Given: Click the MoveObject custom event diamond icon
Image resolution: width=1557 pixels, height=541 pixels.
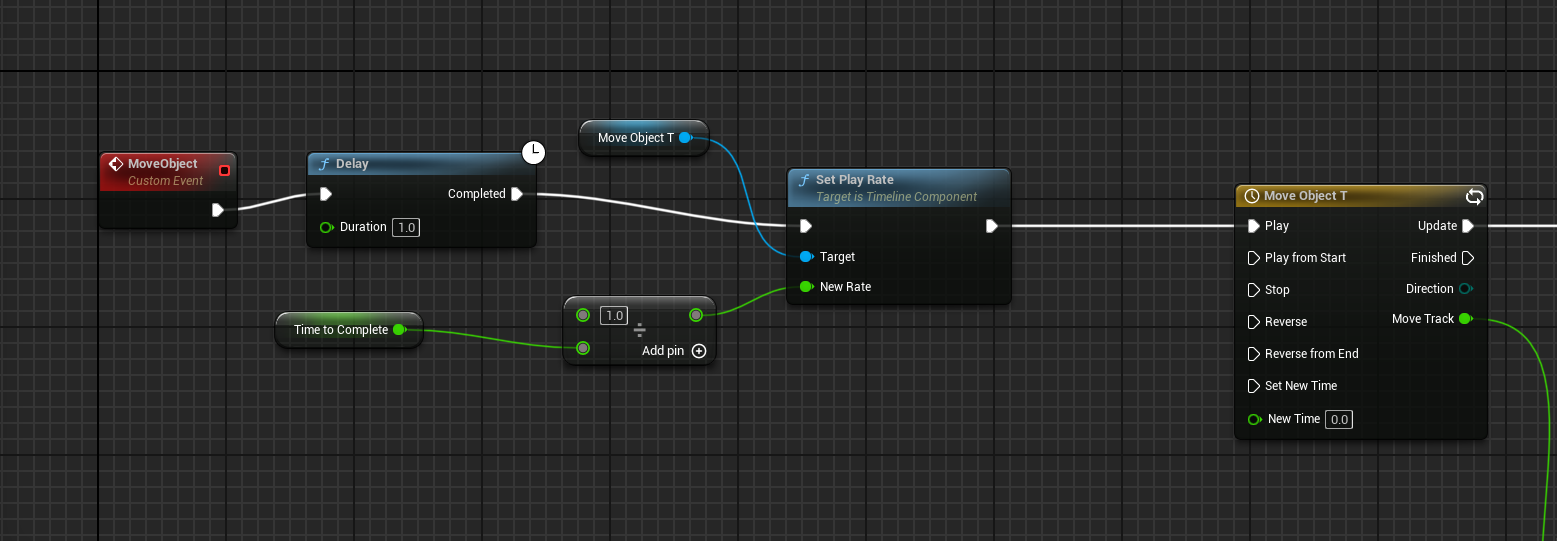Looking at the screenshot, I should [x=116, y=164].
